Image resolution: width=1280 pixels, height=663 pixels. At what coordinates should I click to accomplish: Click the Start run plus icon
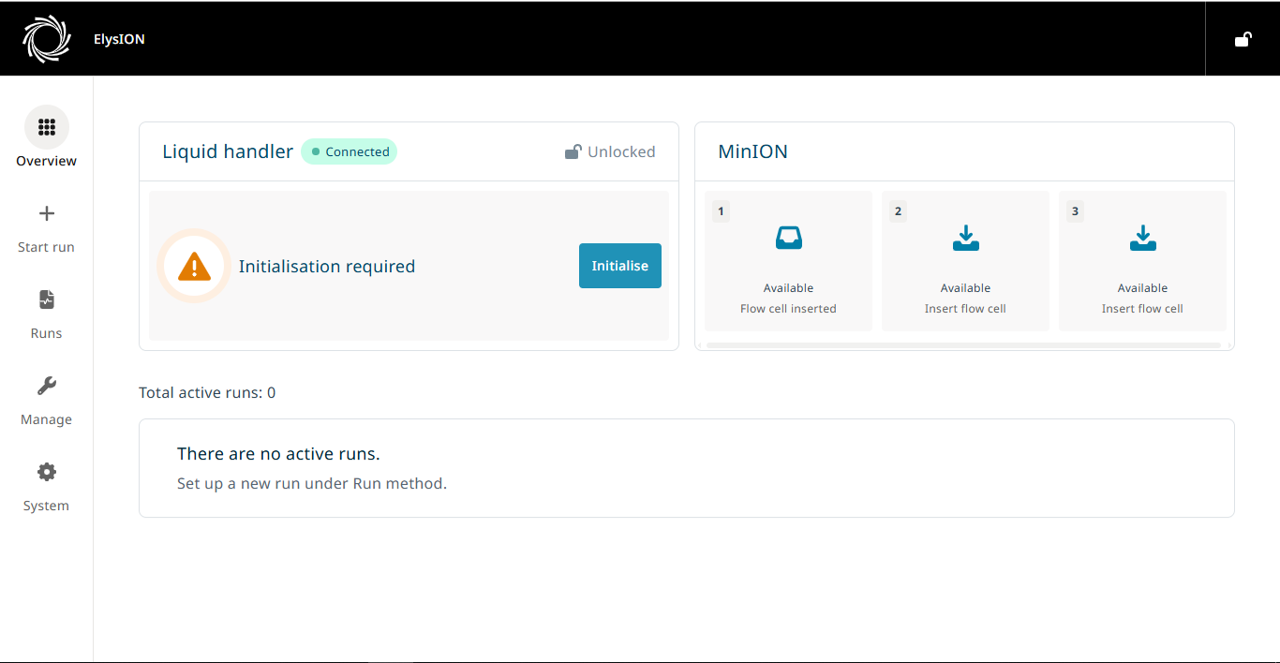(x=46, y=213)
